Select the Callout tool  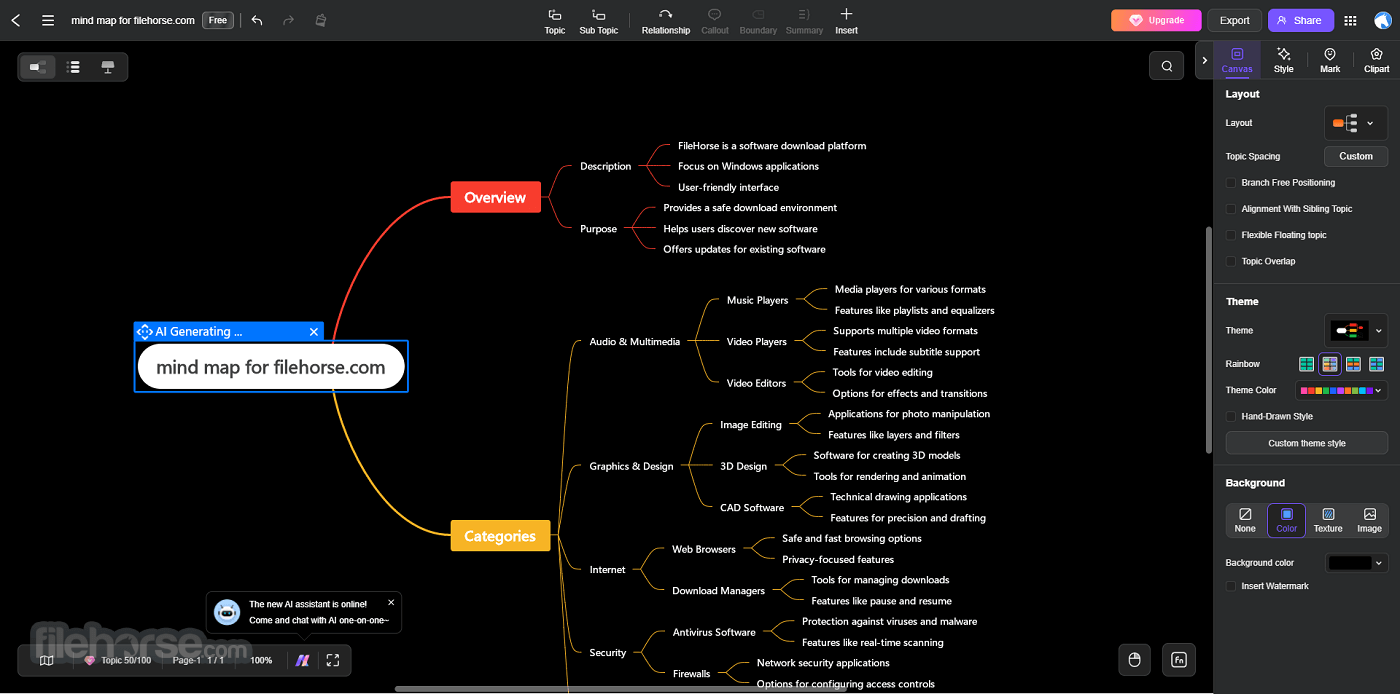[715, 21]
